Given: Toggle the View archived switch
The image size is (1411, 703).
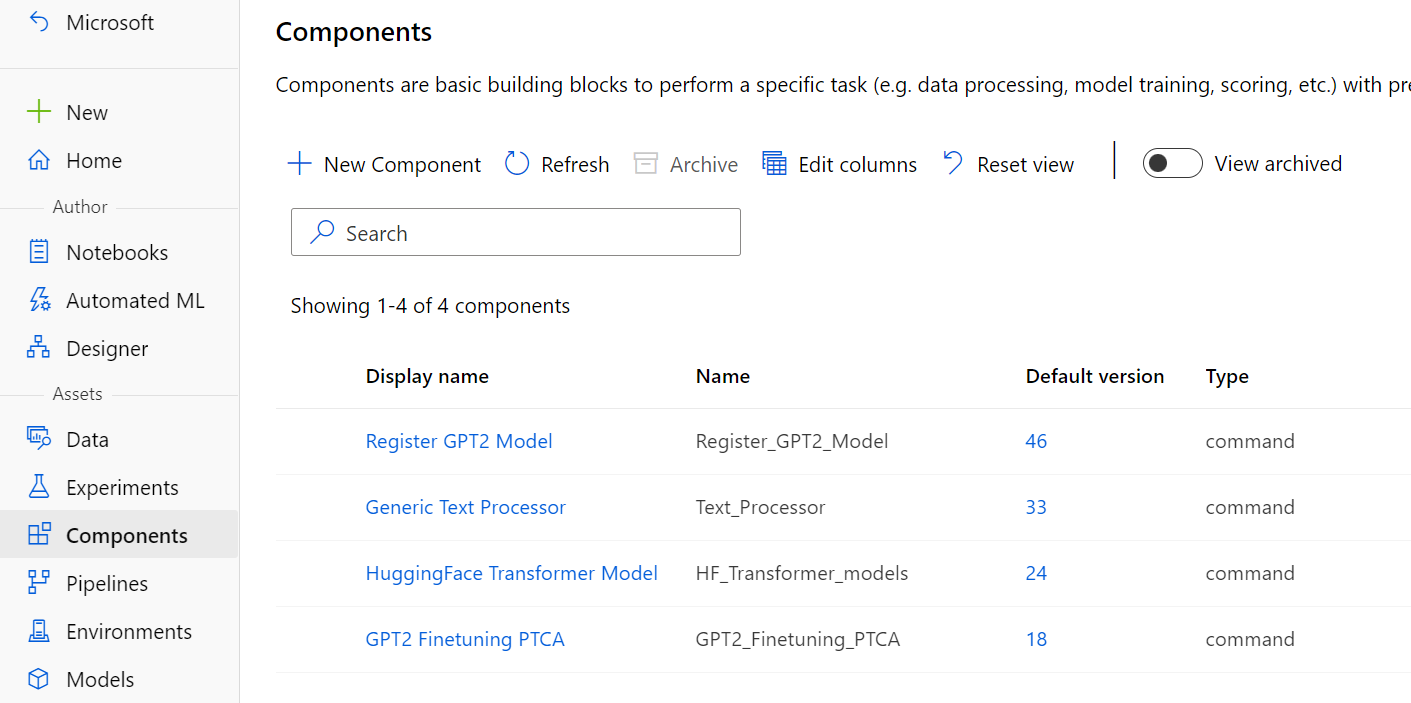Looking at the screenshot, I should coord(1172,163).
